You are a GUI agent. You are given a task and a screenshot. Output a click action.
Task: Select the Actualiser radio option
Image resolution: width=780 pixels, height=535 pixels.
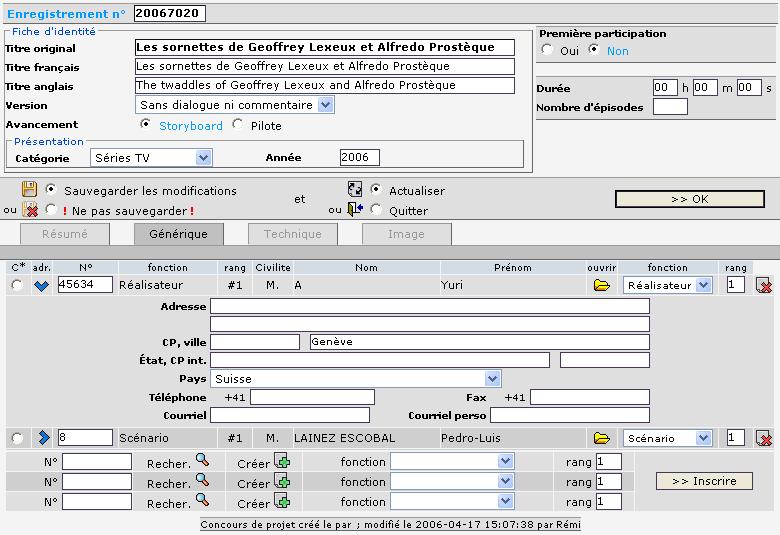376,190
